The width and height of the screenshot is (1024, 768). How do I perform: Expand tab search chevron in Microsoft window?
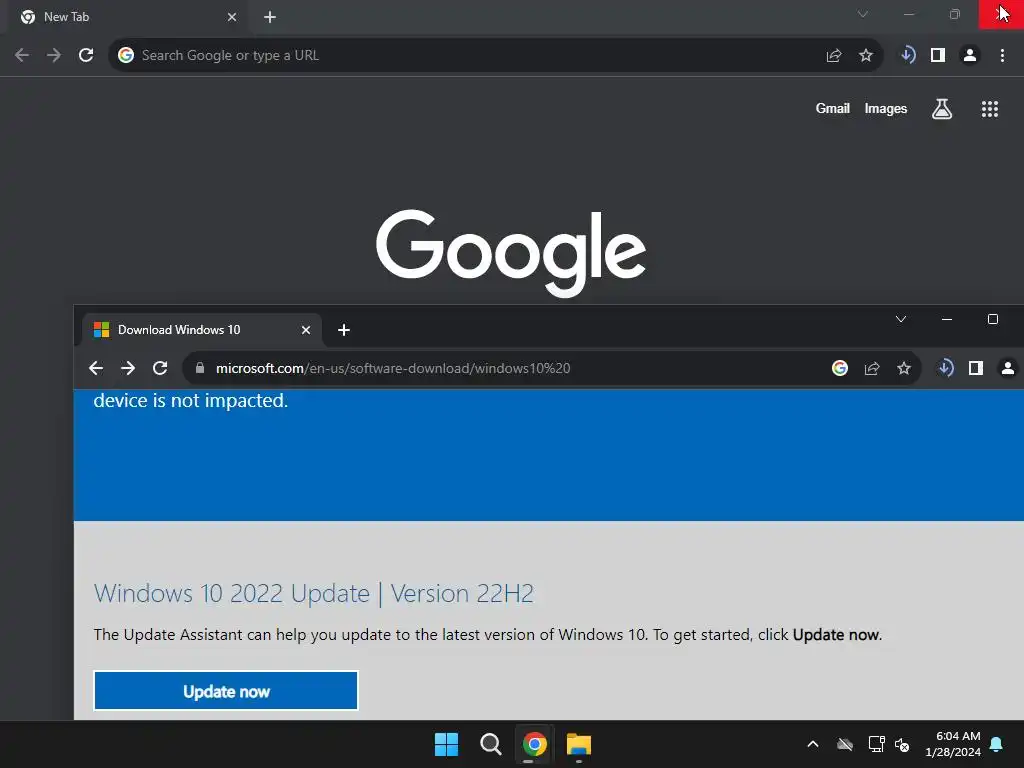click(901, 319)
